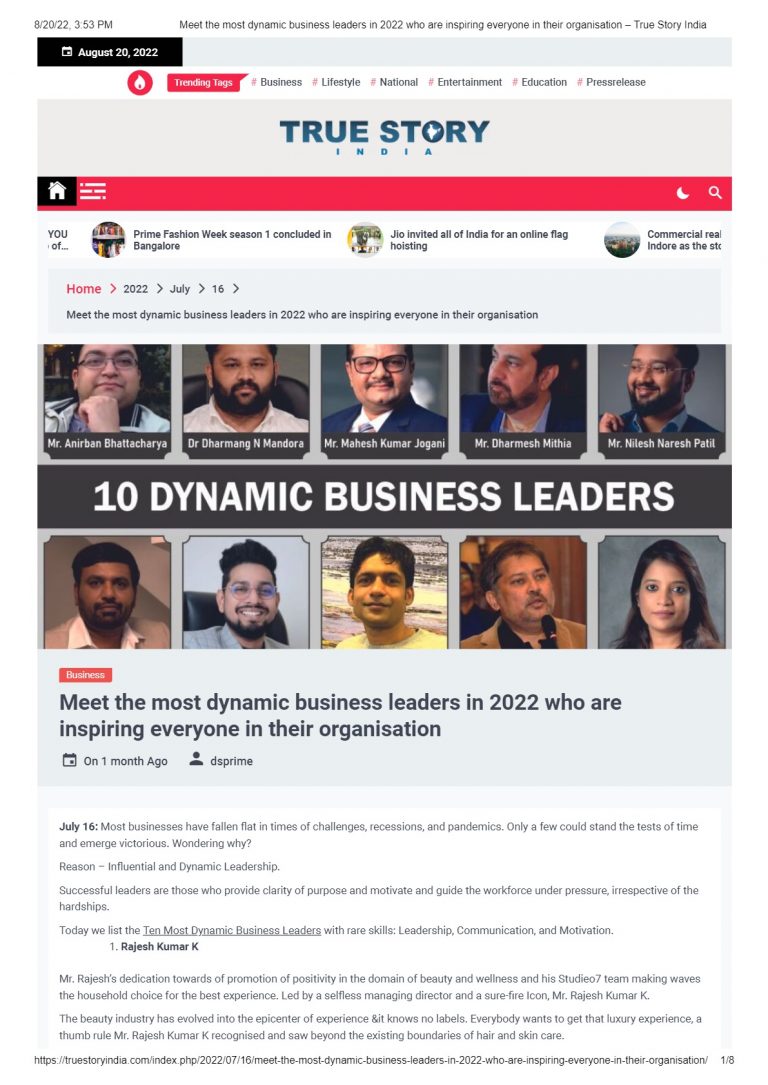Click the Home breadcrumb link
This screenshot has height=1085, width=768.
84,289
